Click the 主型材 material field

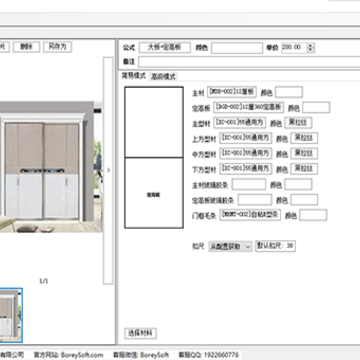(x=239, y=123)
